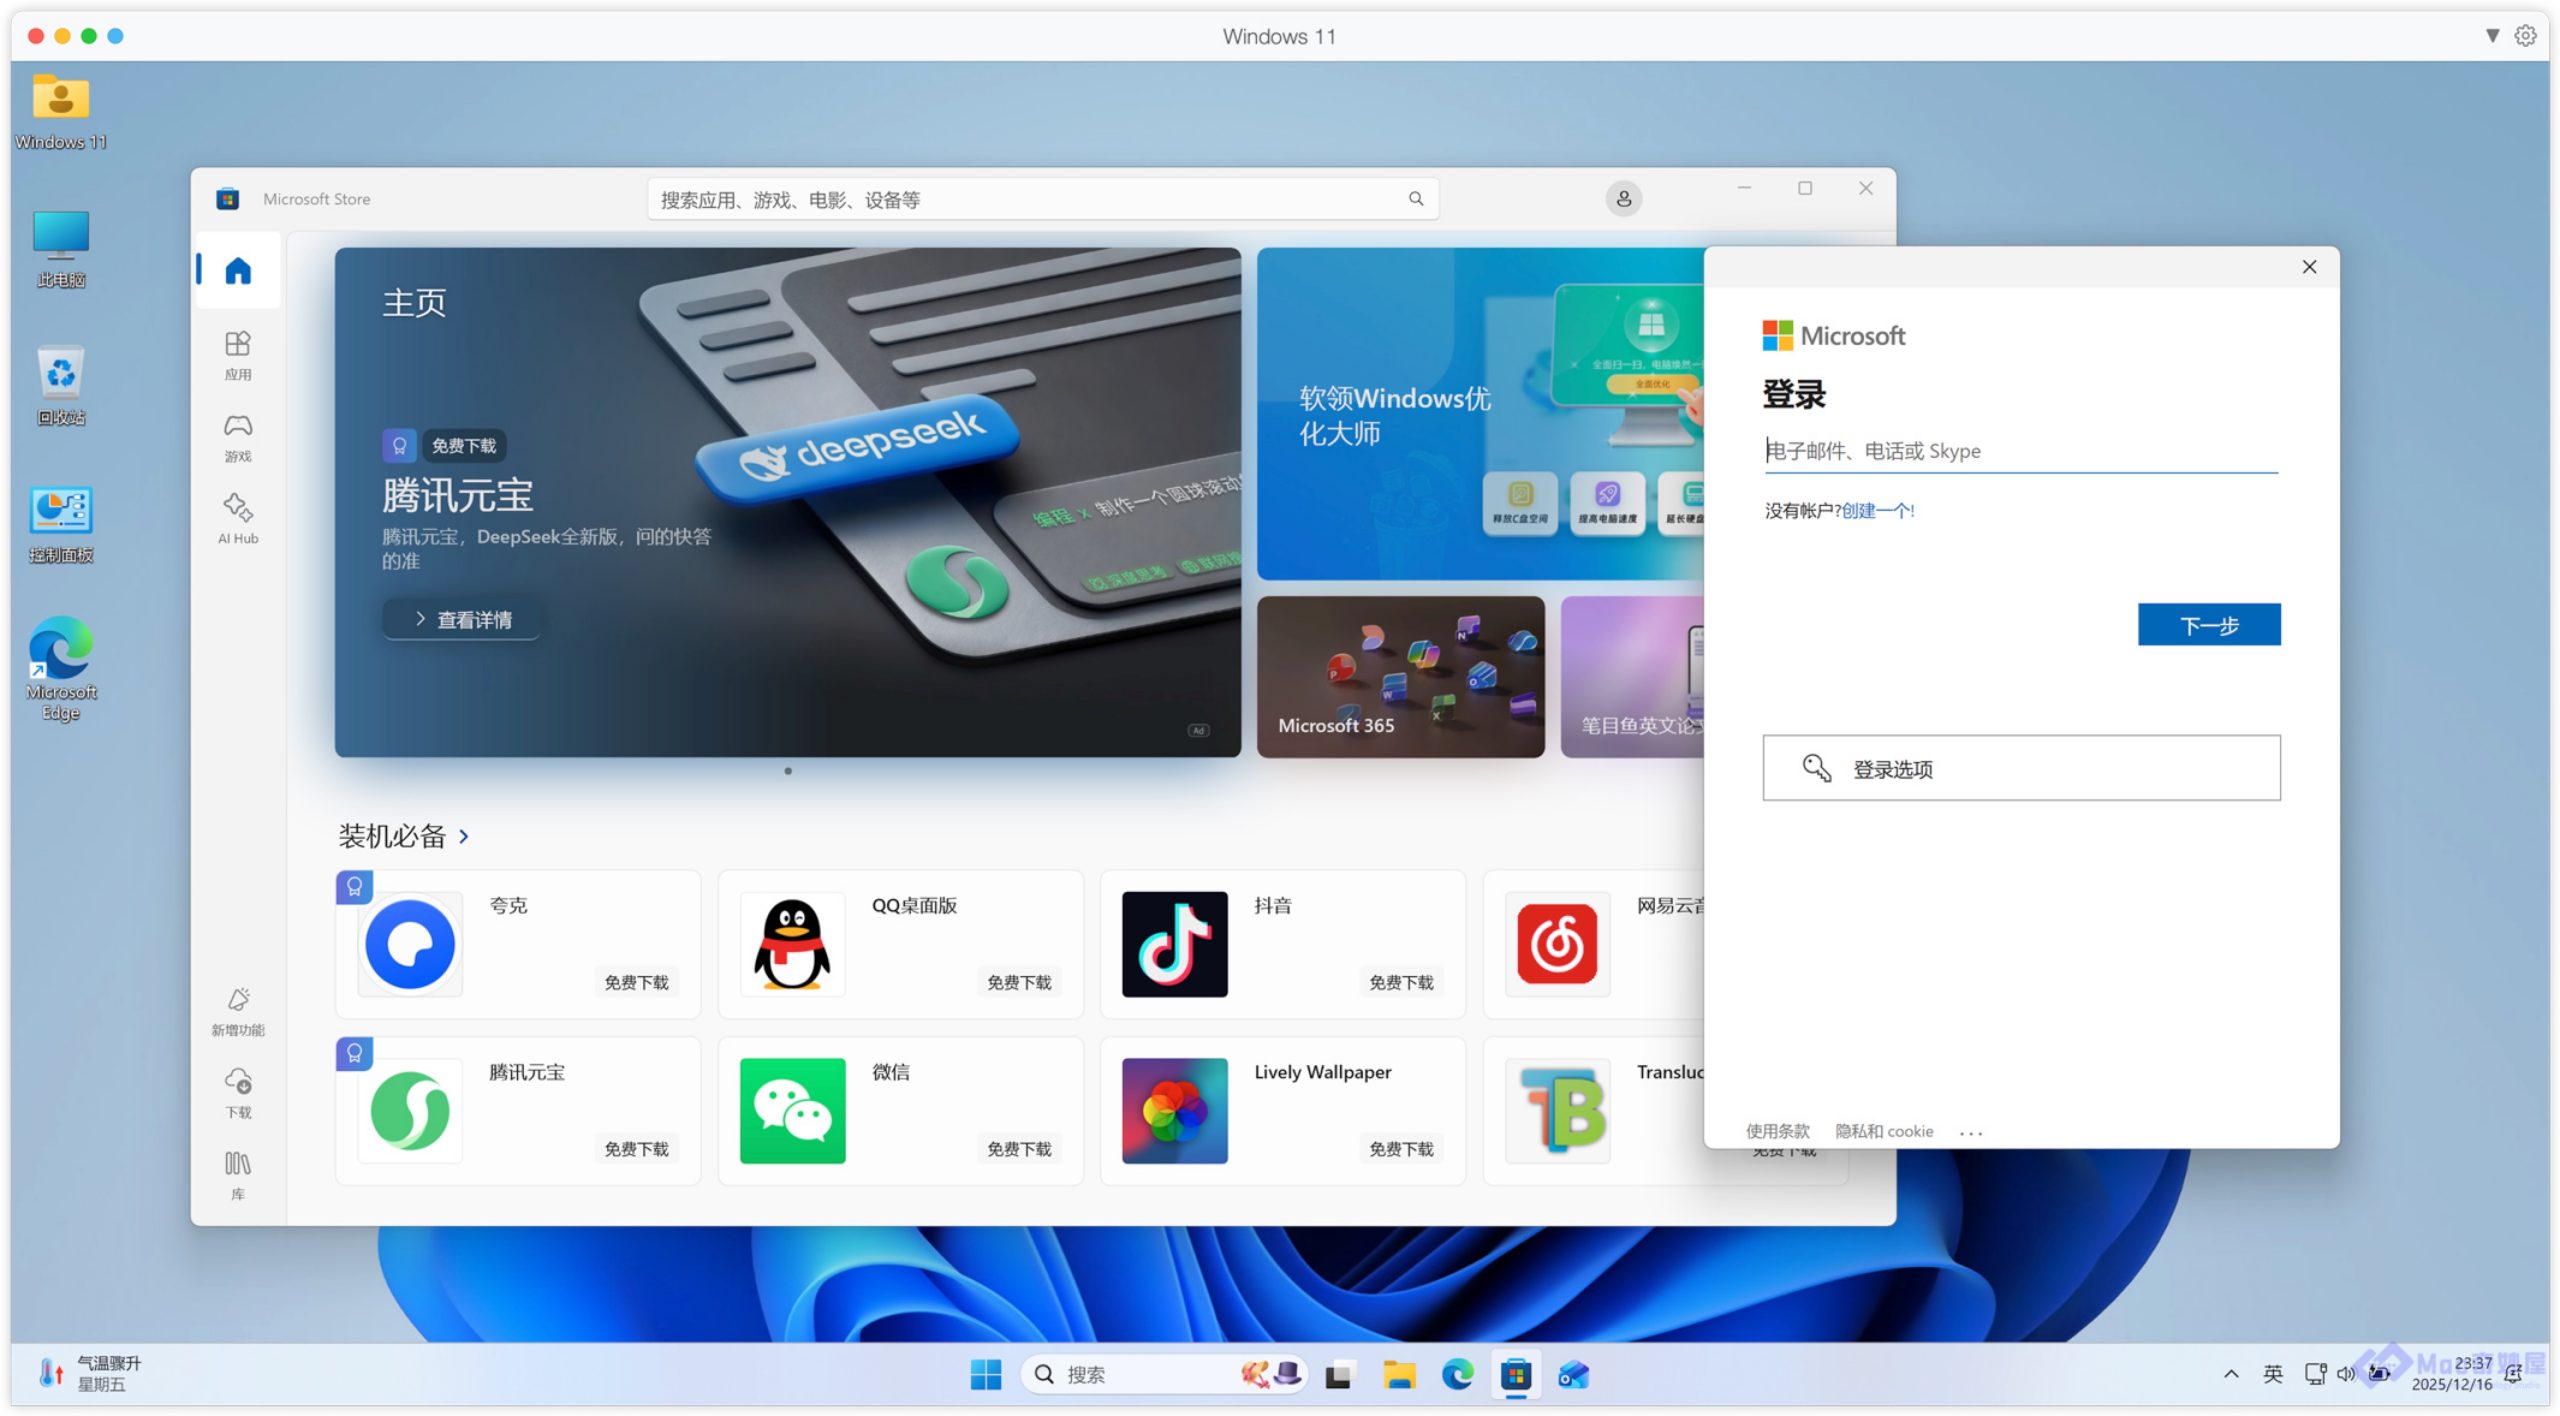Click the user profile icon in Store header
Screen dimensions: 2560x1416
[x=1623, y=199]
